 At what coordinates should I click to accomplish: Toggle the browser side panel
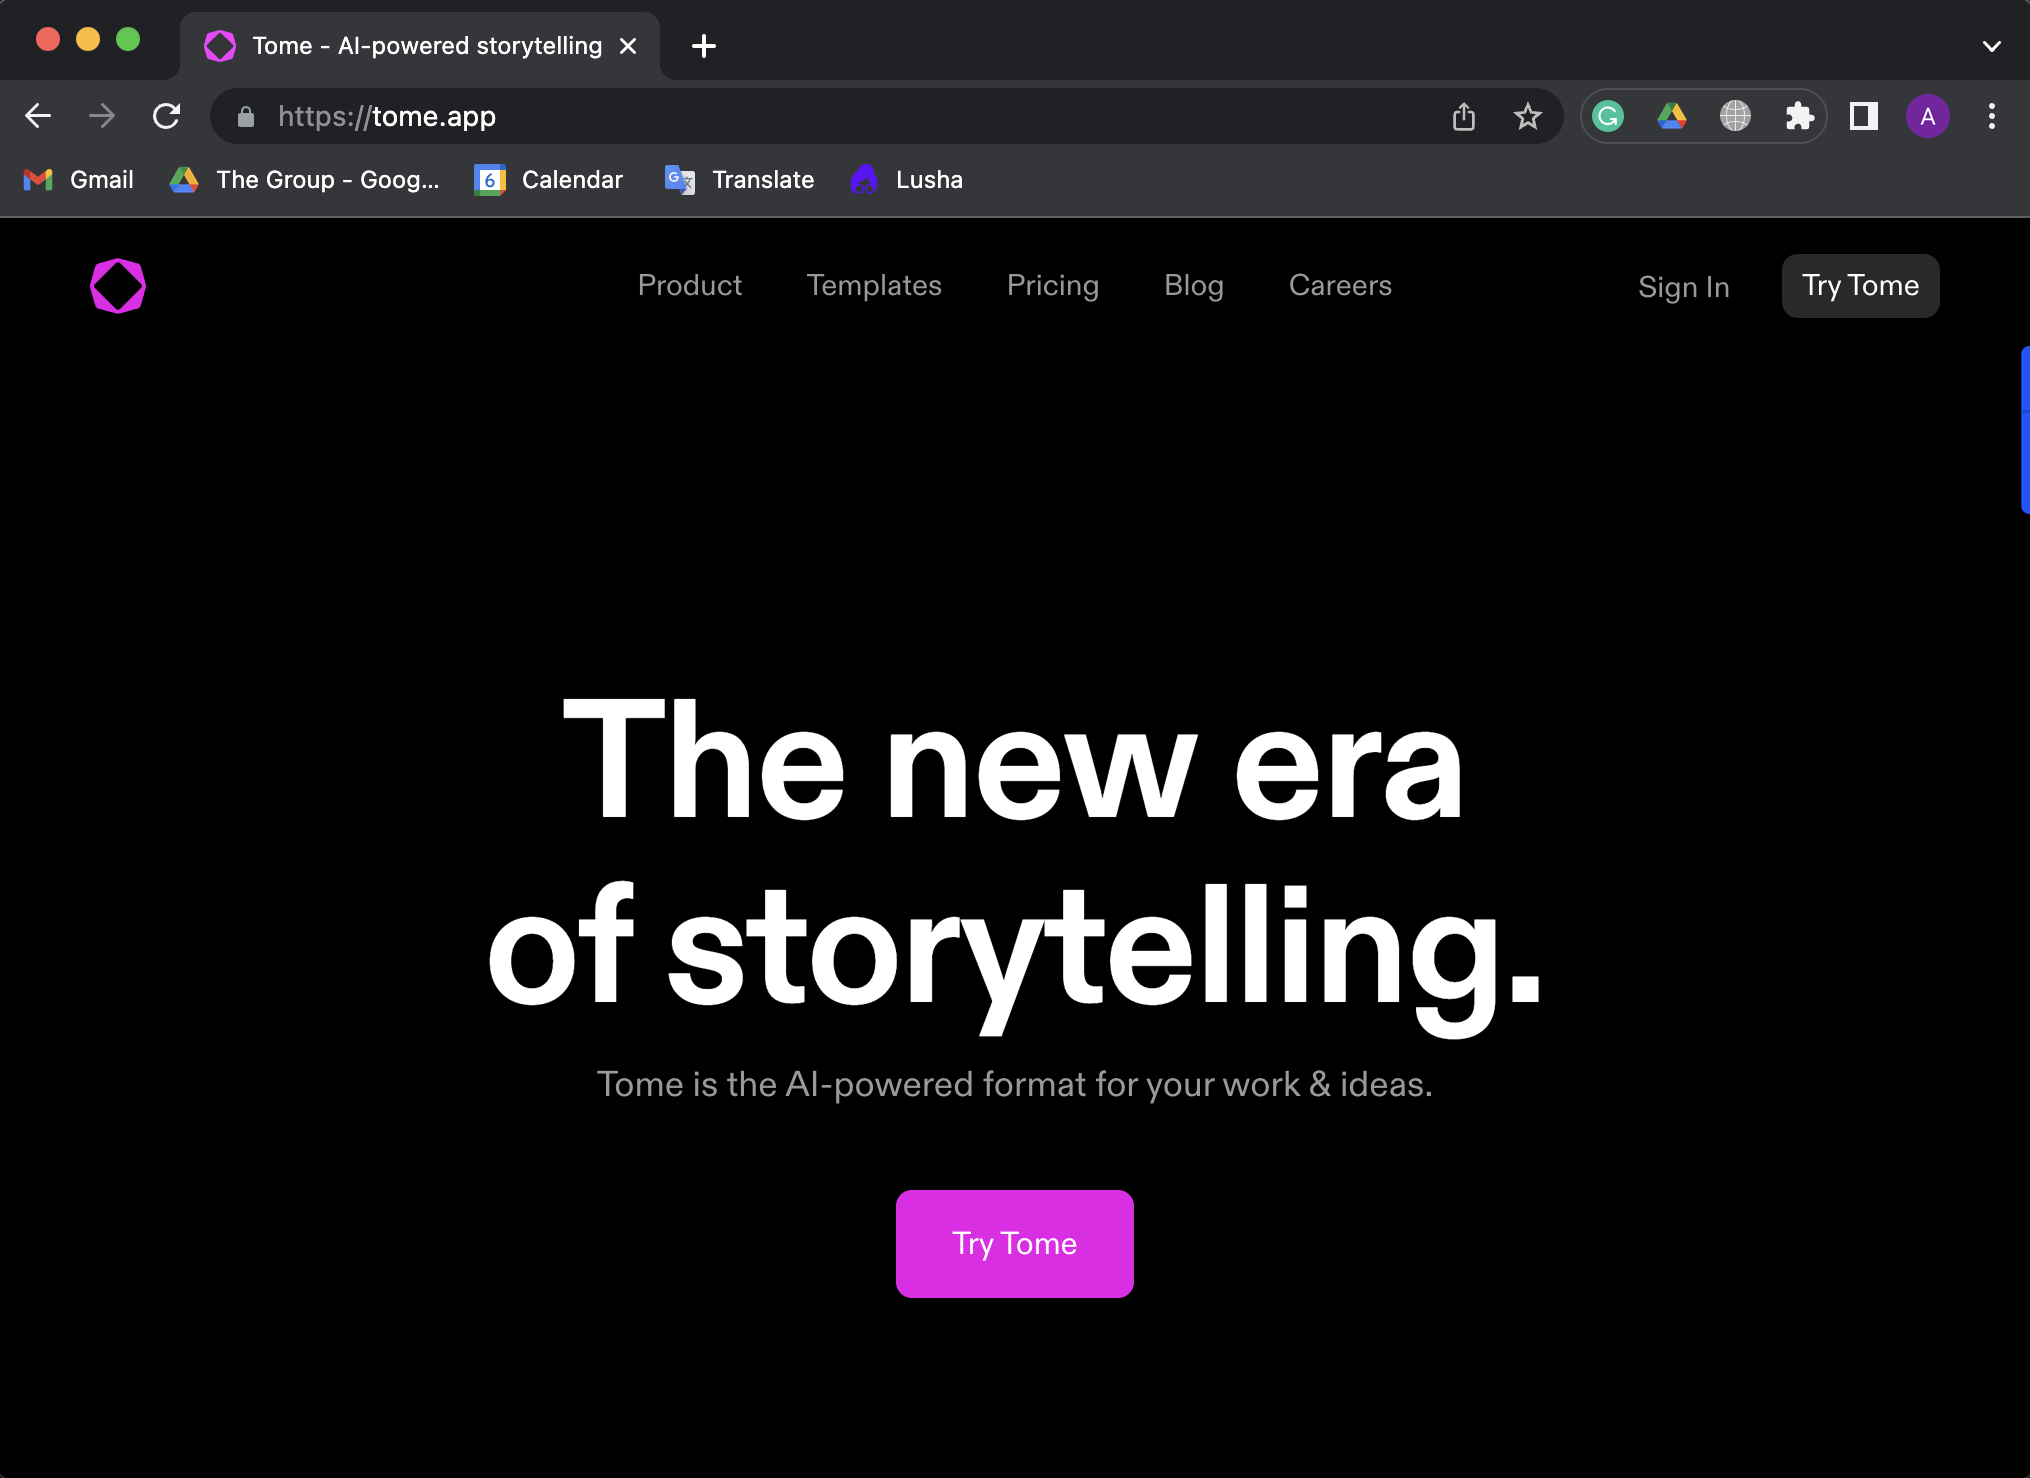[1864, 116]
